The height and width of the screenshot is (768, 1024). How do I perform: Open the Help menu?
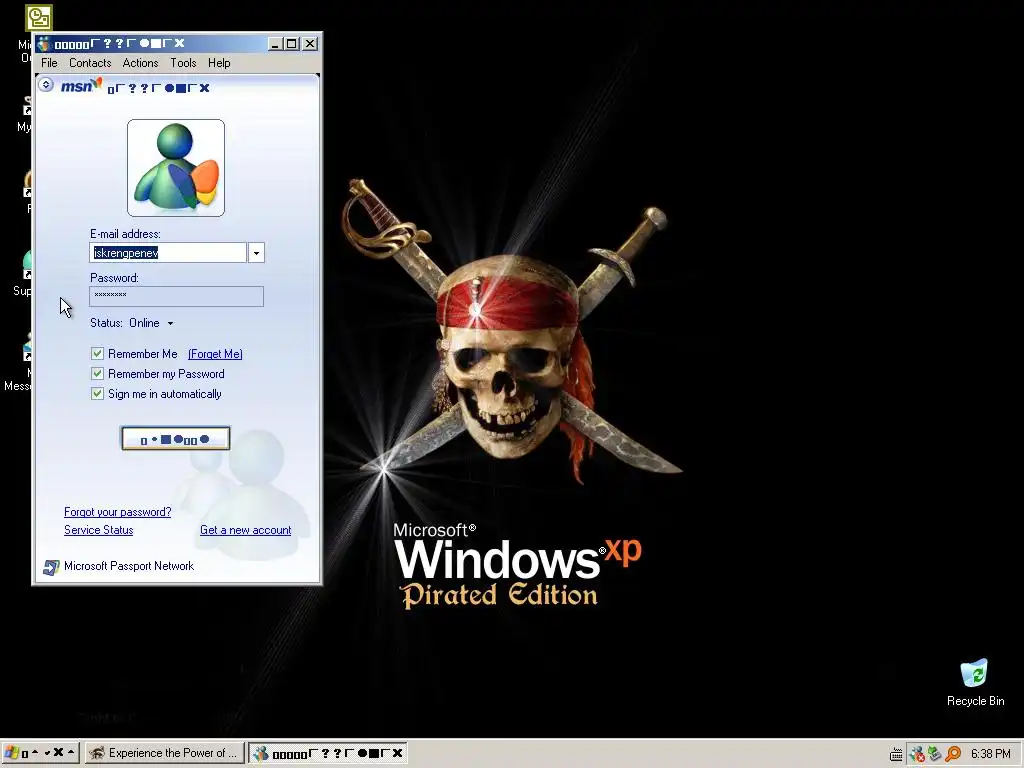pos(219,63)
